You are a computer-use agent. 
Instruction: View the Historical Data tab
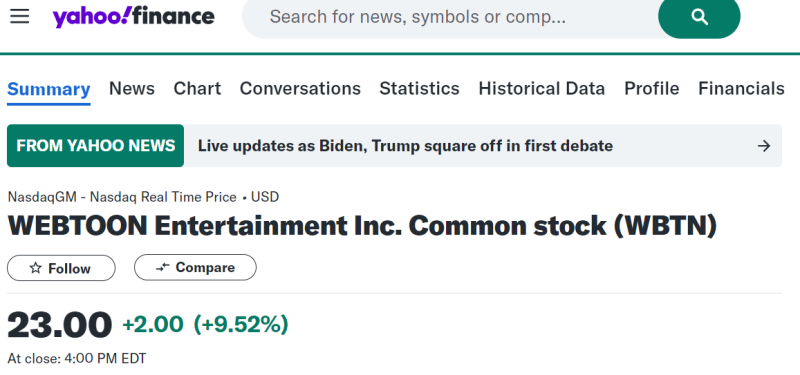point(542,89)
